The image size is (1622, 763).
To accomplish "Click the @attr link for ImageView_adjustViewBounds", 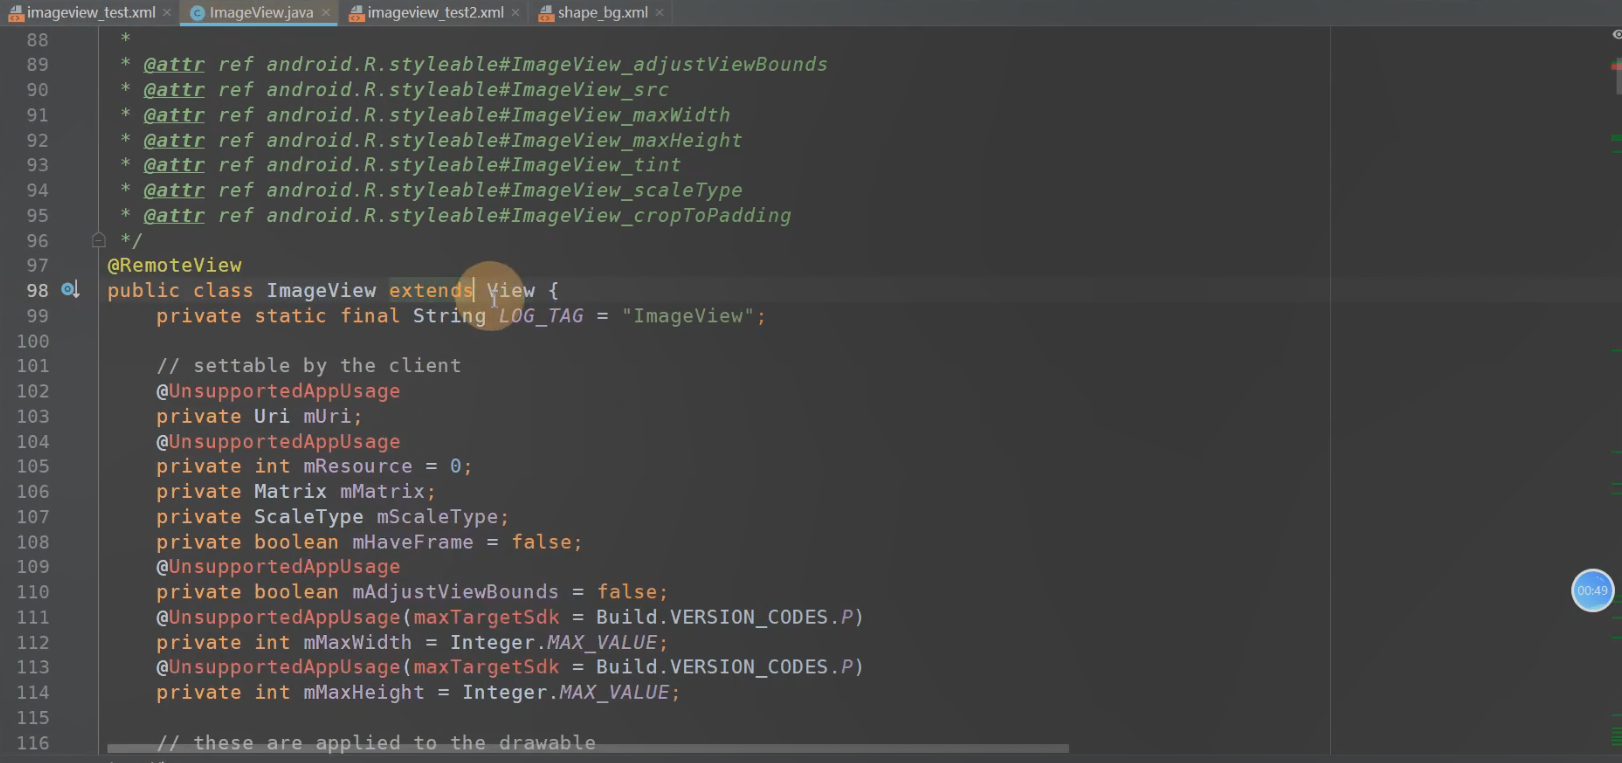I will (174, 64).
